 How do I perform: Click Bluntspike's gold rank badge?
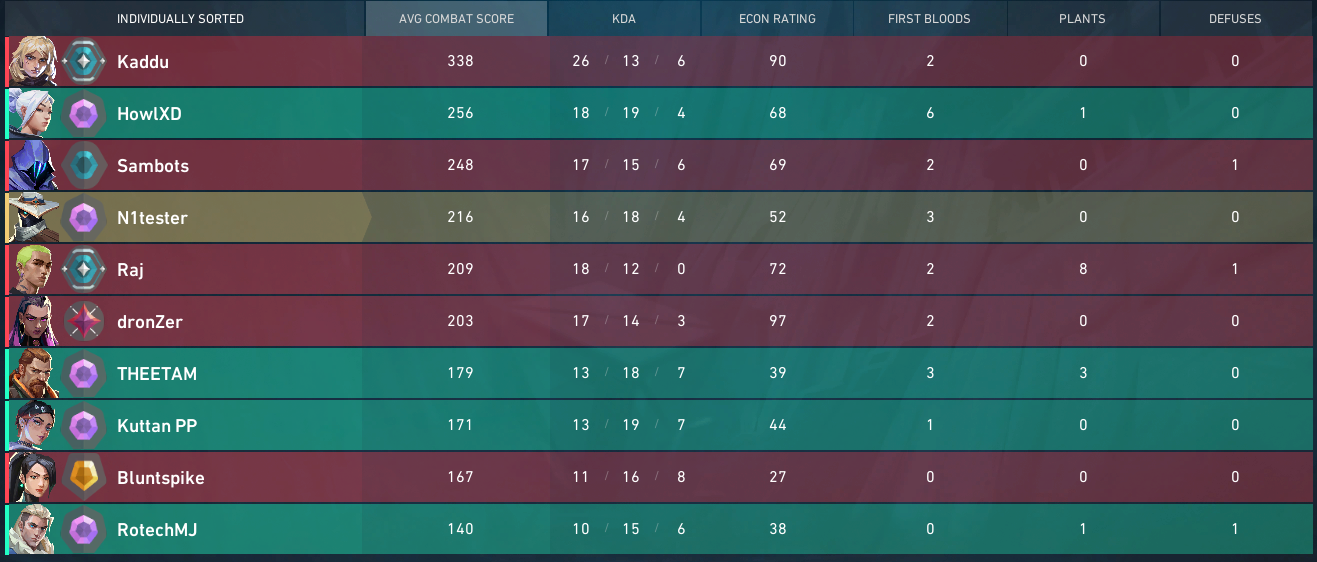tap(85, 477)
